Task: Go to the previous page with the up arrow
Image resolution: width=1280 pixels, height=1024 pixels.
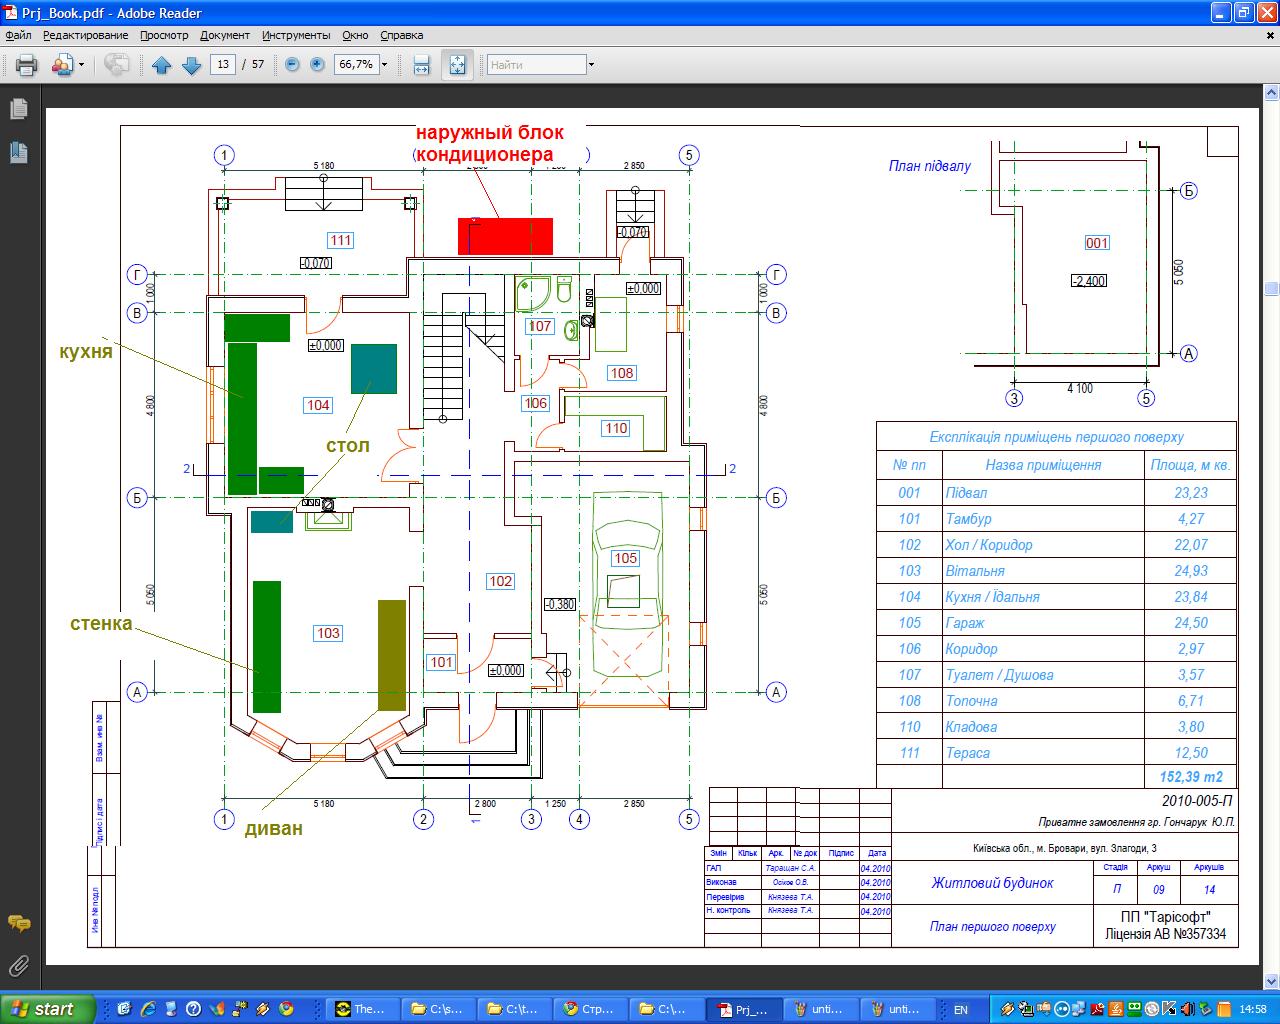Action: coord(162,65)
